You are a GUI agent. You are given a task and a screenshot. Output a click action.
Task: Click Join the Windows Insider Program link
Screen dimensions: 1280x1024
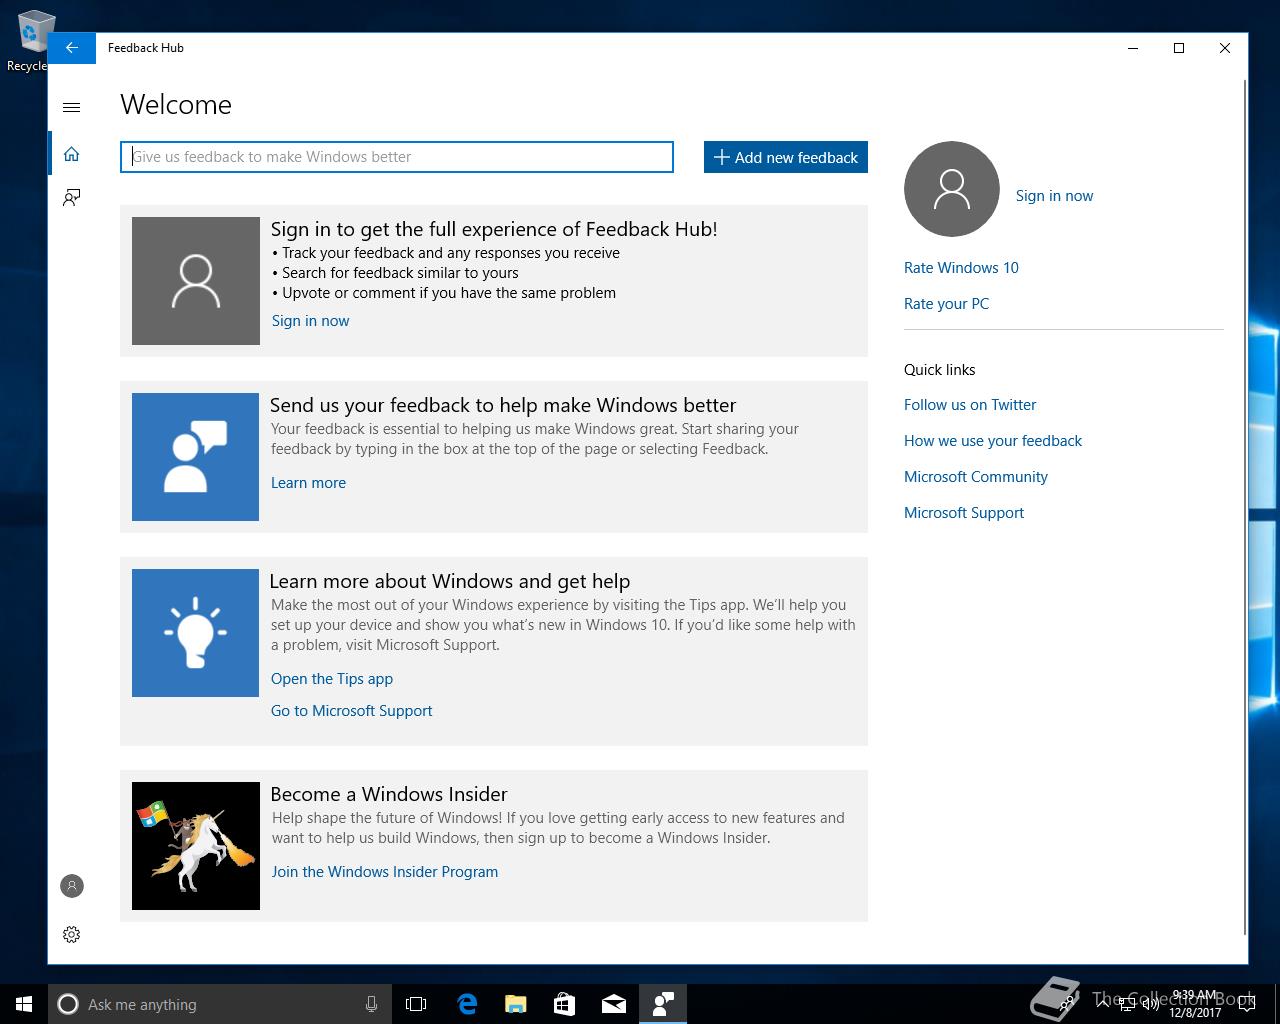(385, 872)
